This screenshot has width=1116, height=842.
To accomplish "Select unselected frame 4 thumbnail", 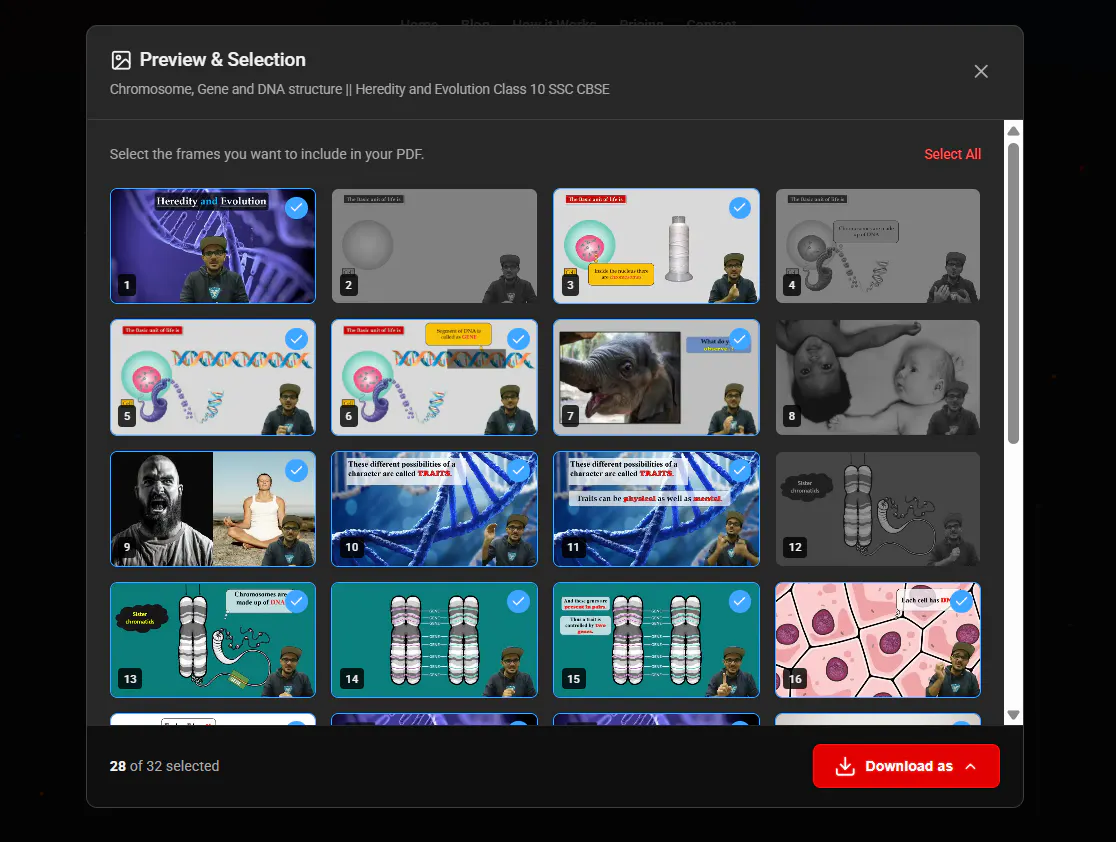I will [x=878, y=246].
